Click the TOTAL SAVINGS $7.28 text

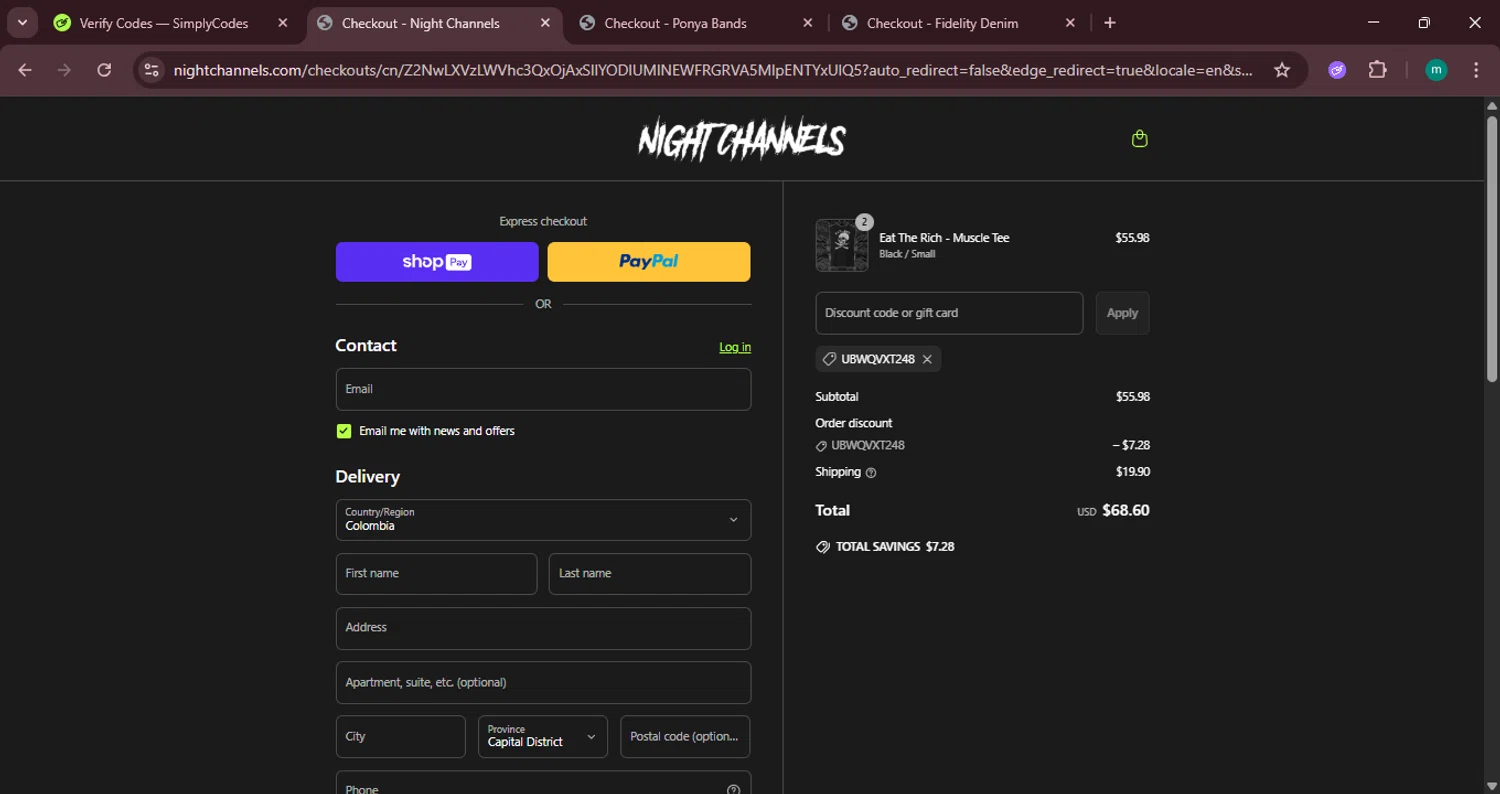pos(895,547)
